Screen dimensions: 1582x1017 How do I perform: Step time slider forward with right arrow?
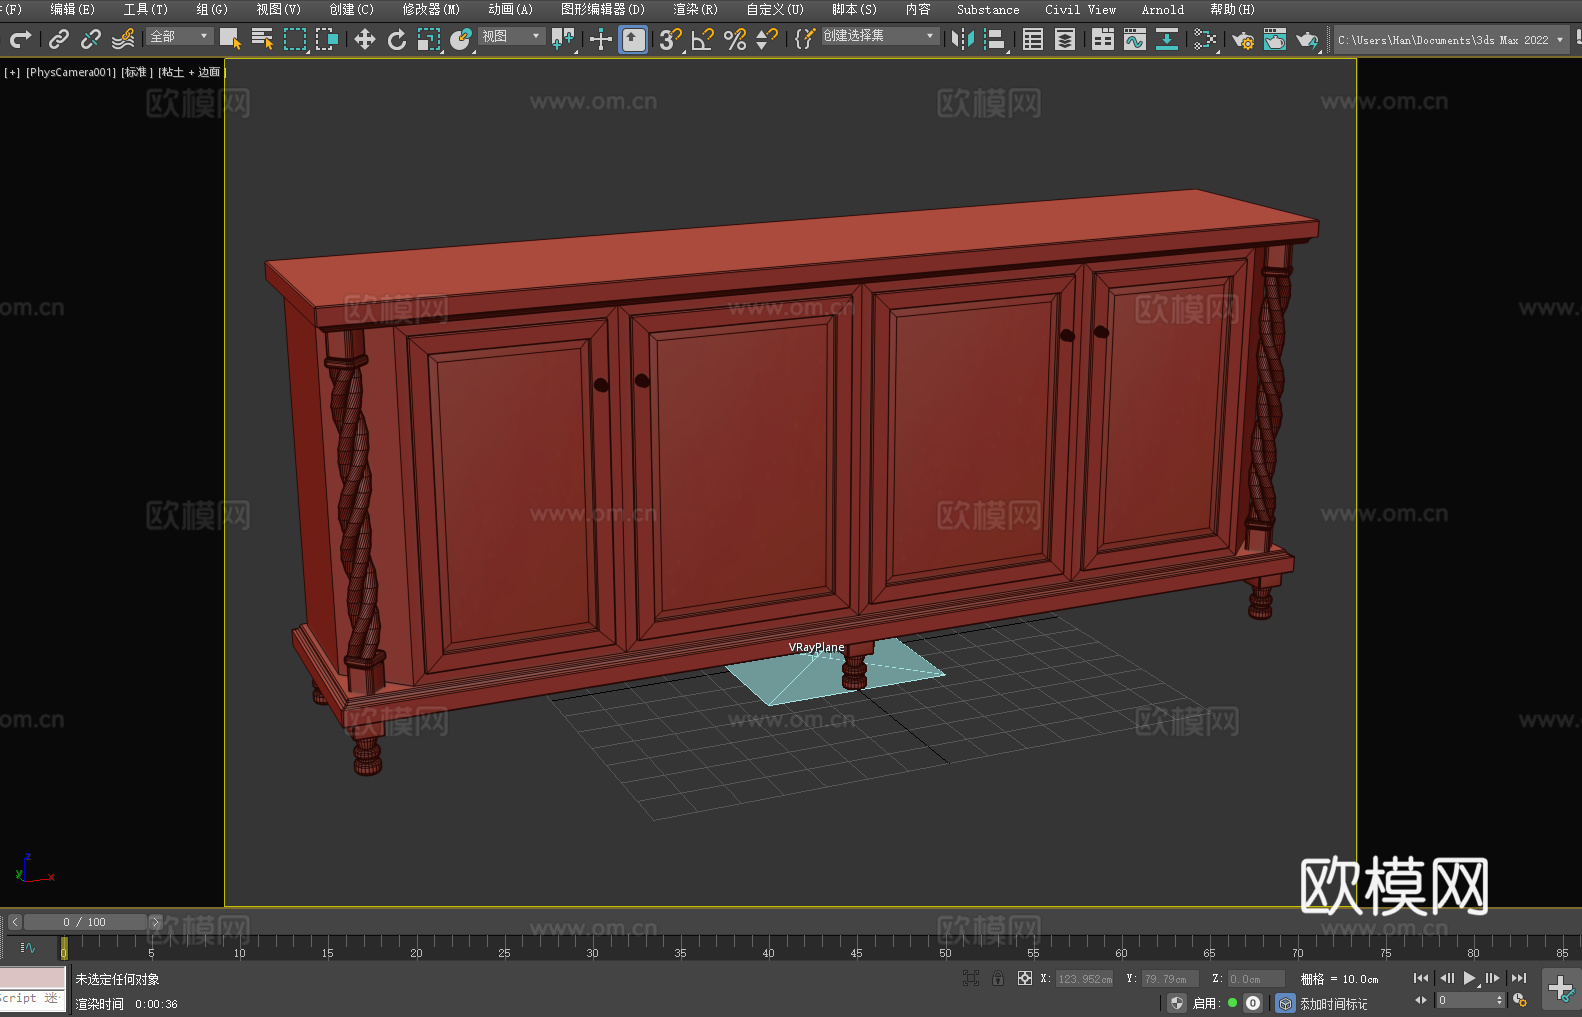click(x=155, y=922)
